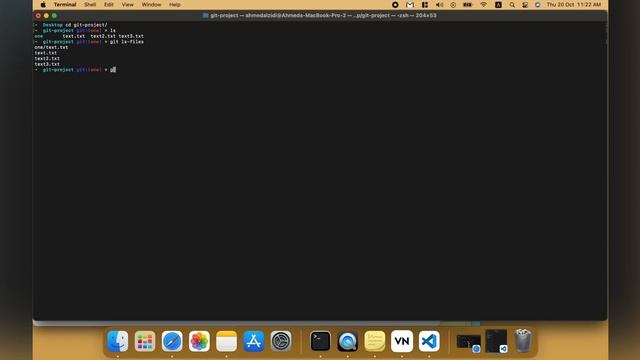Open the Terminal application menu
The image size is (640, 360).
click(65, 5)
